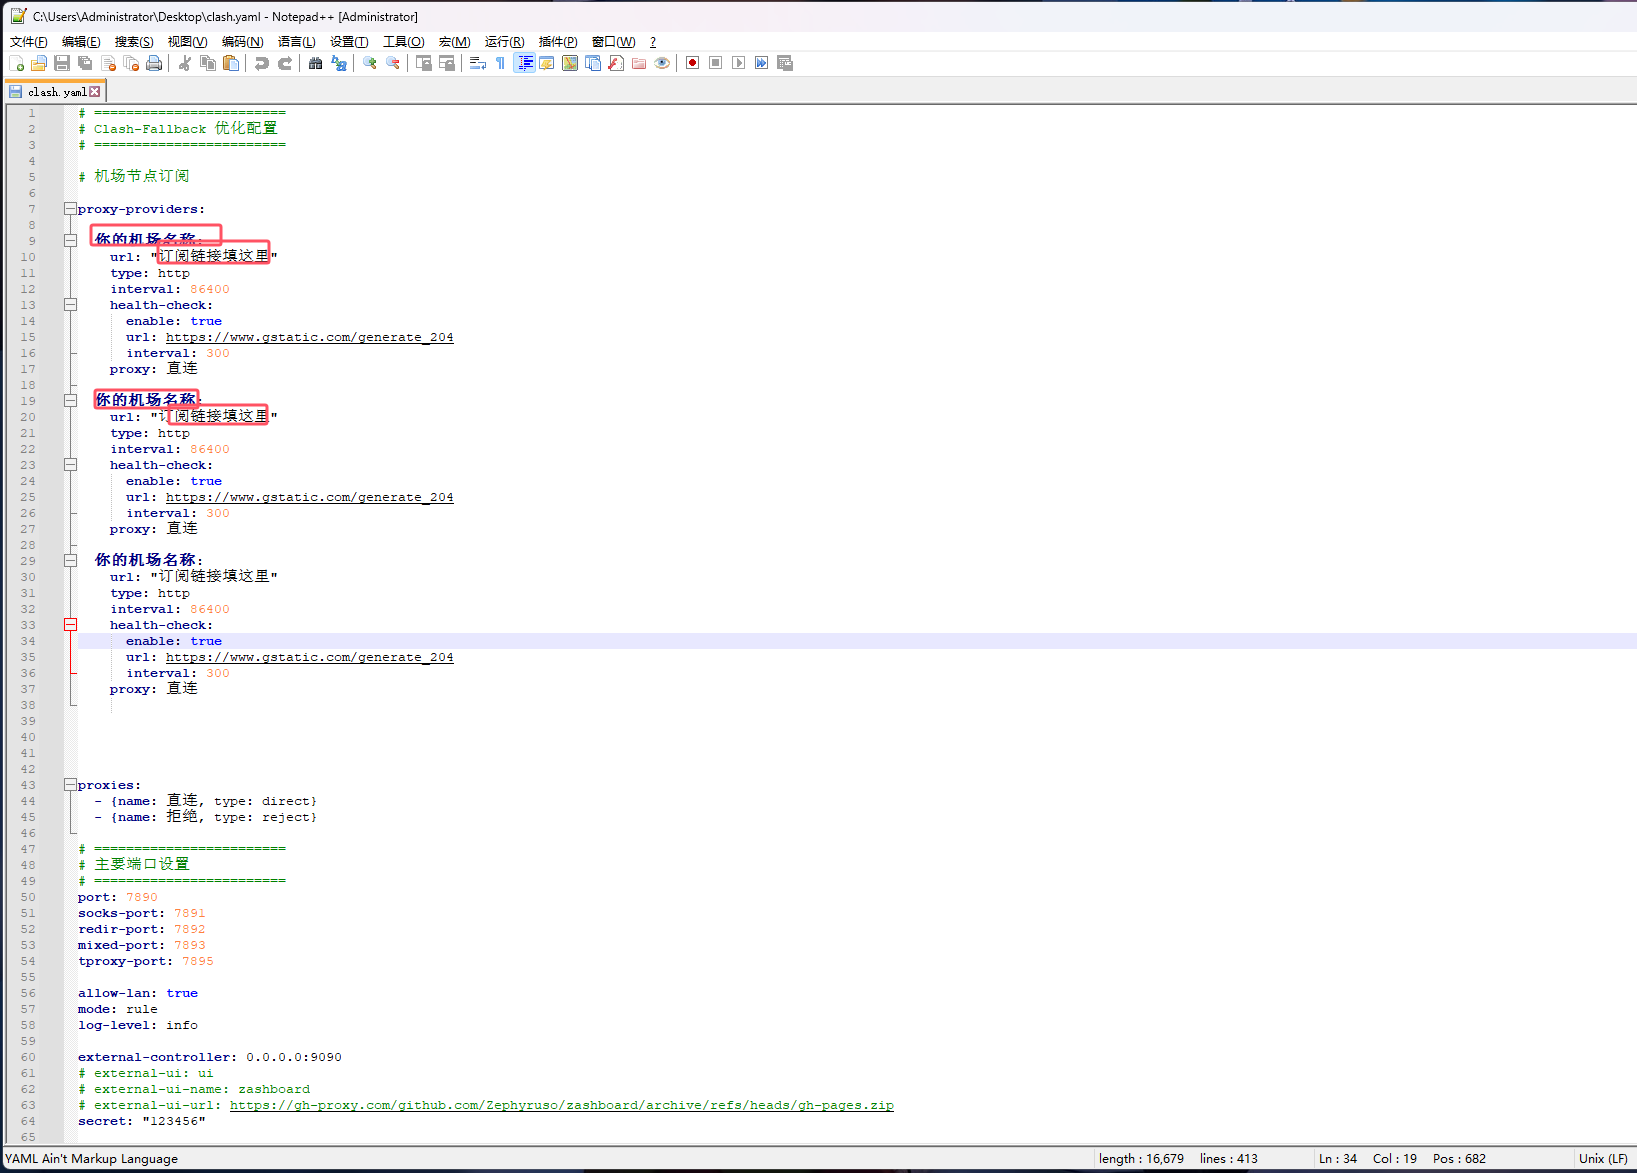Click the Print icon in toolbar
1637x1173 pixels.
coord(154,63)
